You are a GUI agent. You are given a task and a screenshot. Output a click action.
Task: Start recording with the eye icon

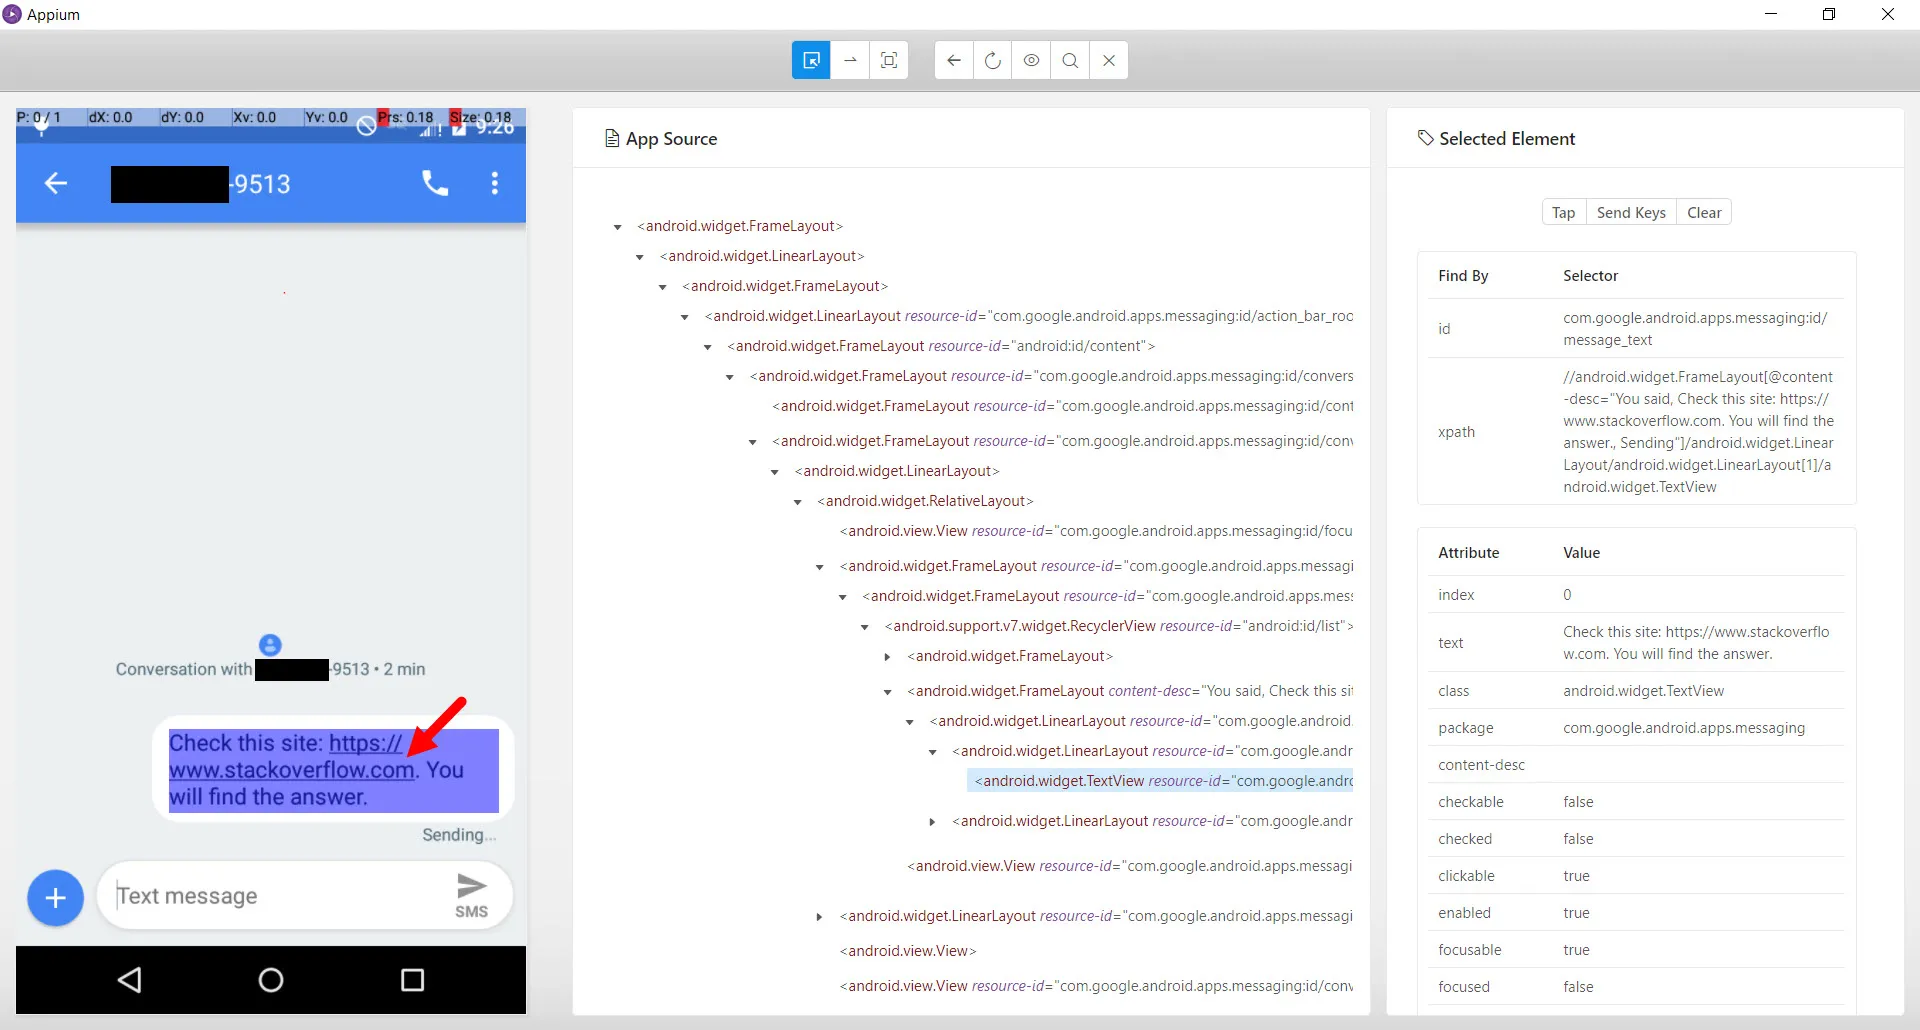pos(1031,60)
